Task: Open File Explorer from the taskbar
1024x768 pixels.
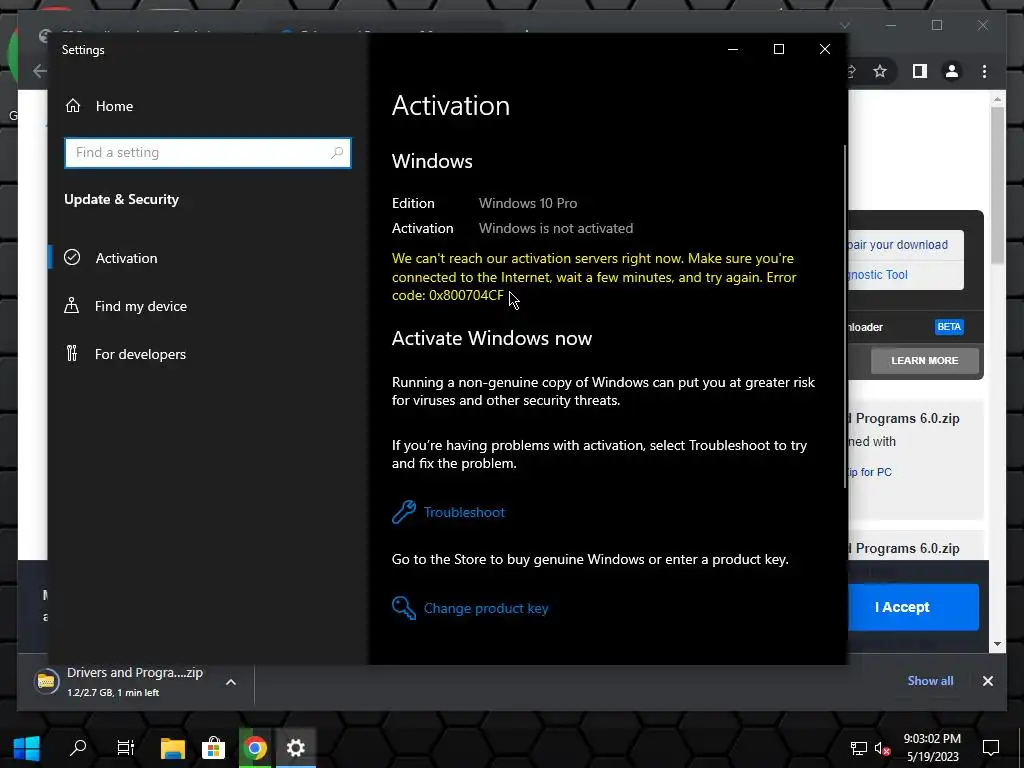Action: click(x=172, y=748)
